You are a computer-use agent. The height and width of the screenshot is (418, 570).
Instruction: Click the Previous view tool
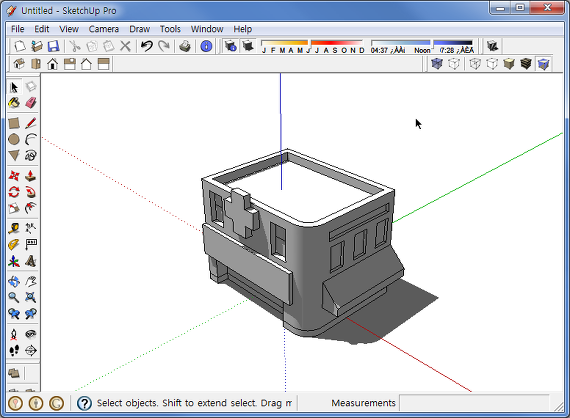14,314
